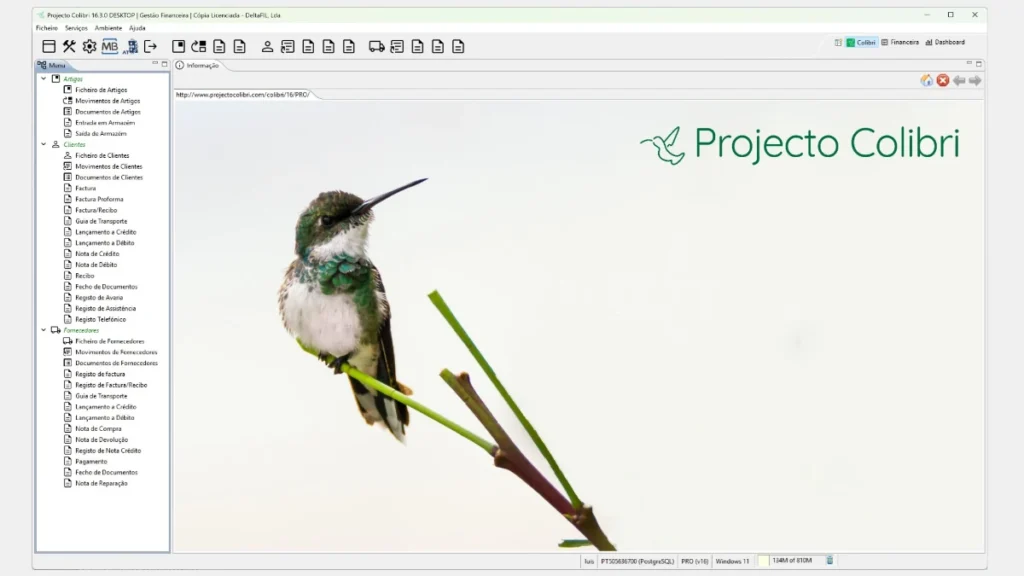Minimize the Informação panel

pyautogui.click(x=969, y=63)
